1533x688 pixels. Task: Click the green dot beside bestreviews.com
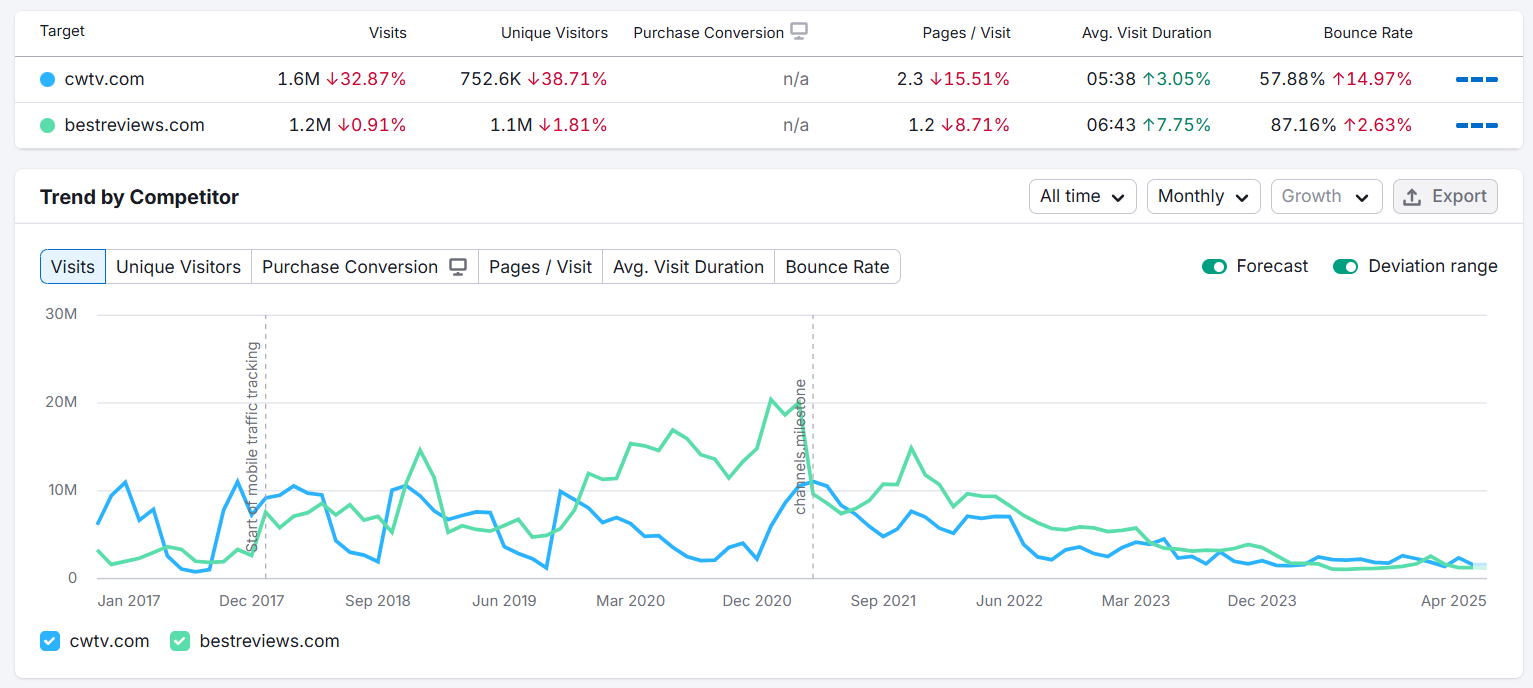[47, 125]
